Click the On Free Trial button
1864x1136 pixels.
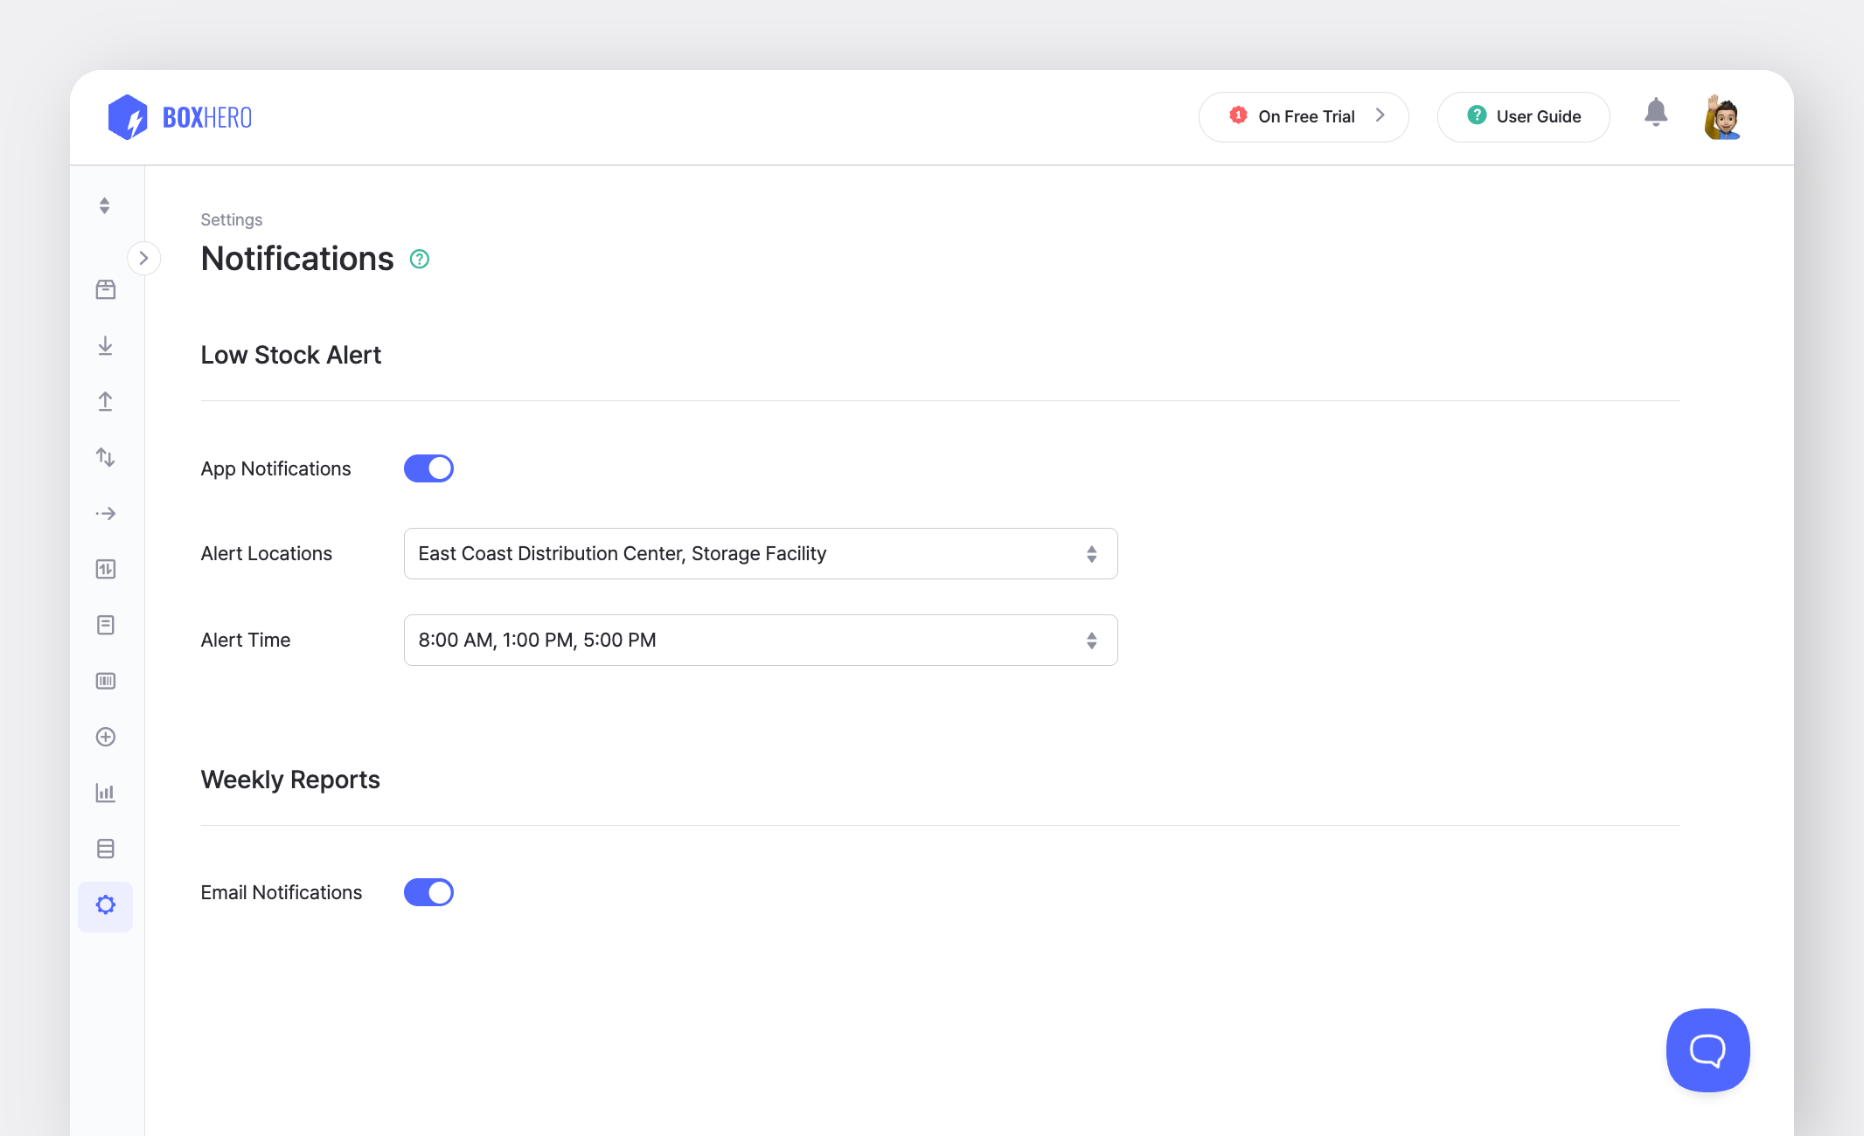pyautogui.click(x=1303, y=116)
